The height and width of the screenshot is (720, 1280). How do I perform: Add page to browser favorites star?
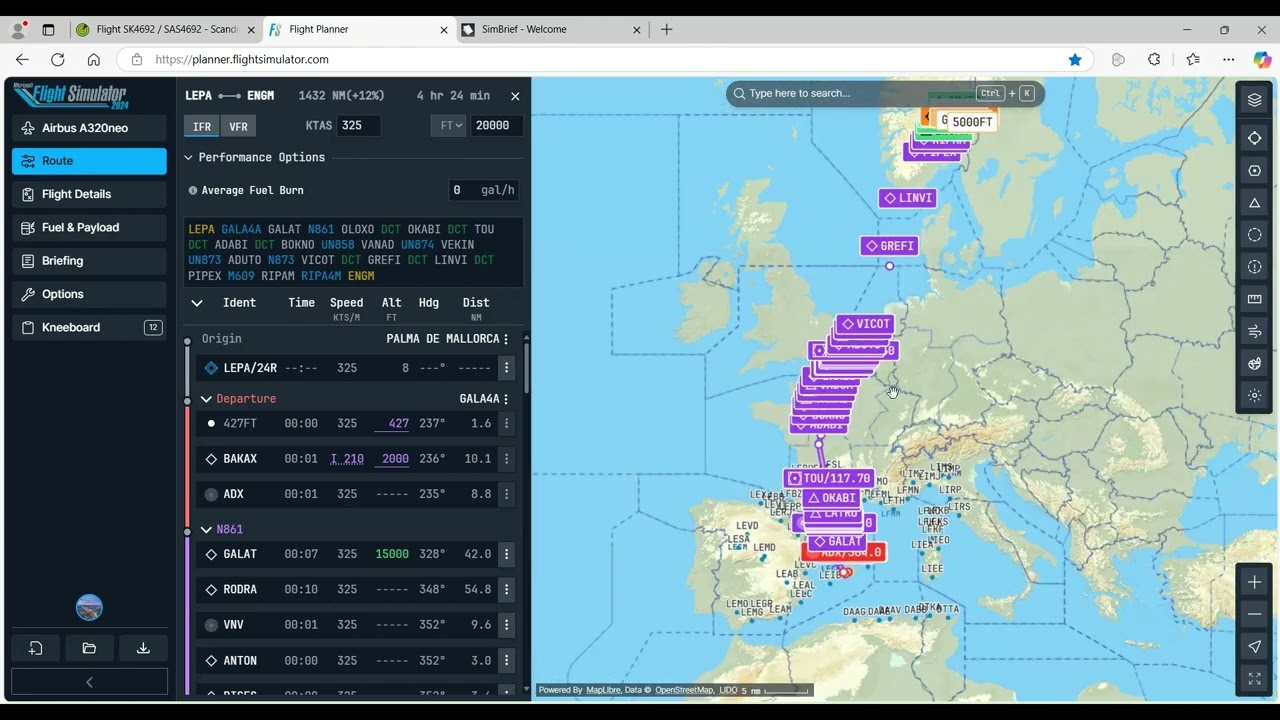click(x=1075, y=60)
